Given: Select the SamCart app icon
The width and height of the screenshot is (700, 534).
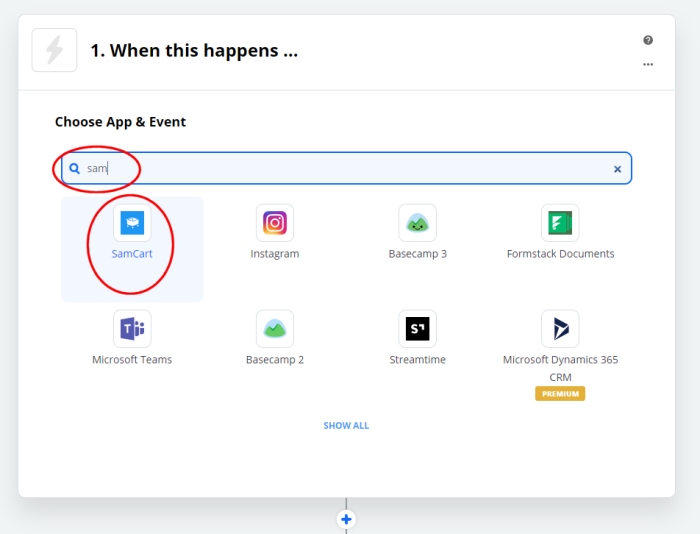Looking at the screenshot, I should click(132, 222).
